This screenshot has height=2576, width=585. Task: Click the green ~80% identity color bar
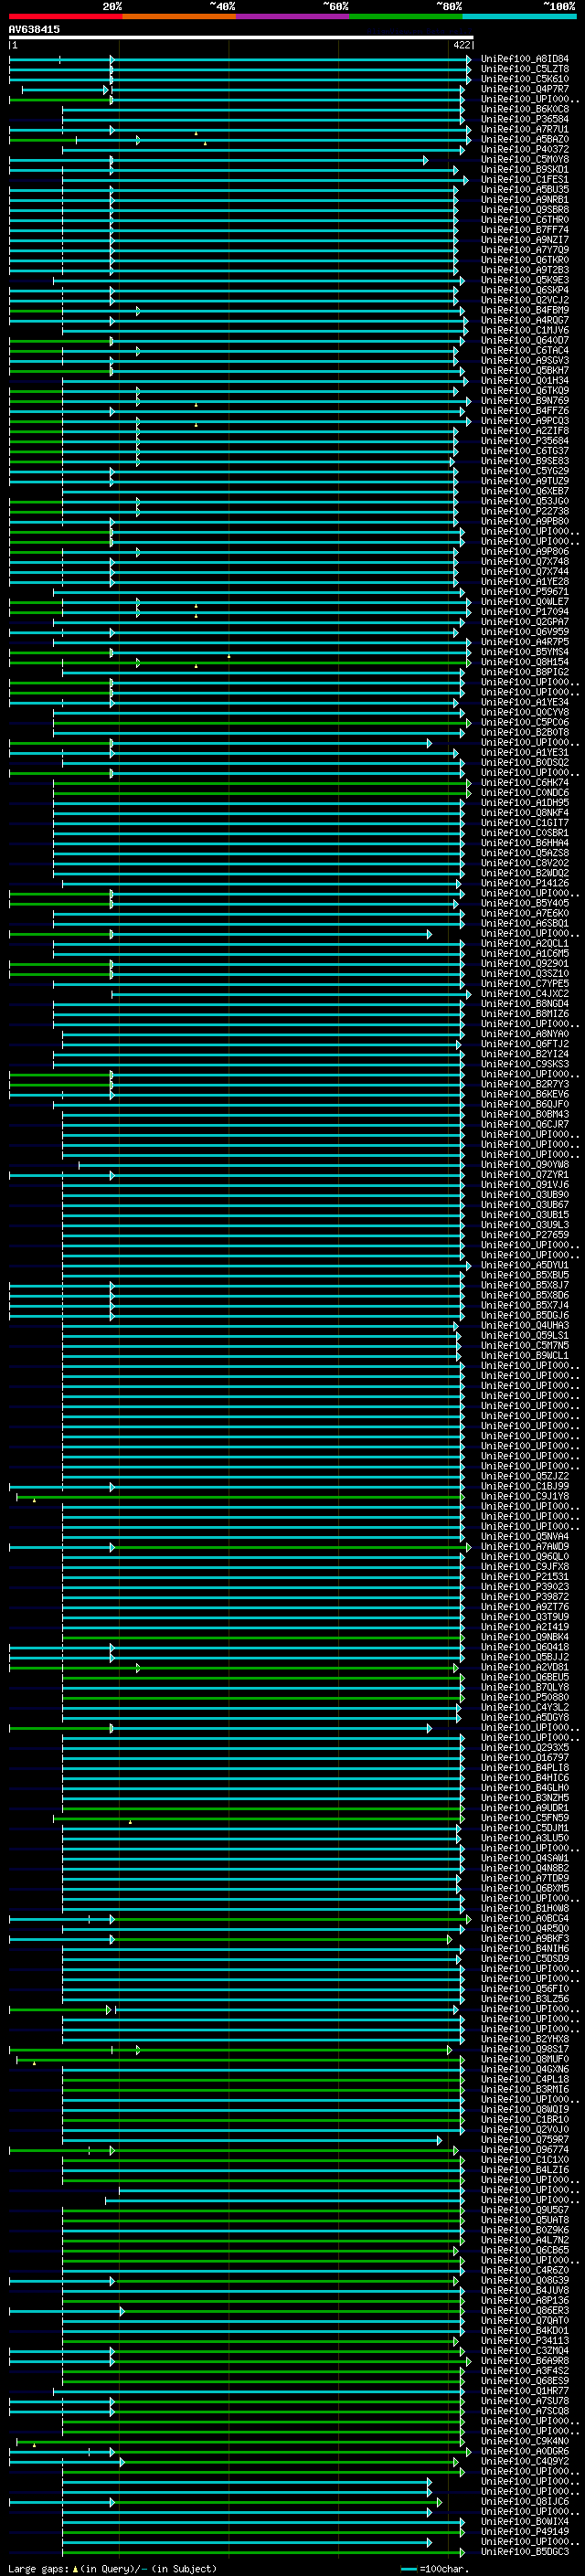click(x=406, y=16)
